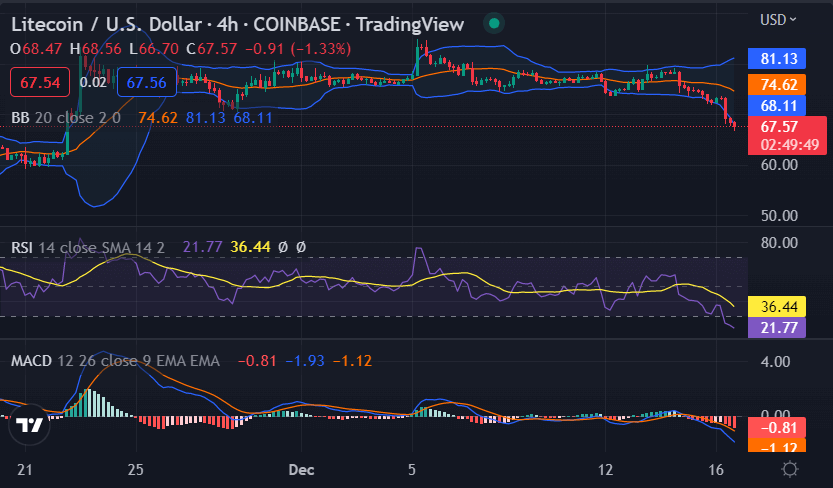Click the red -0.81 MACD histogram label
The height and width of the screenshot is (488, 833).
777,427
